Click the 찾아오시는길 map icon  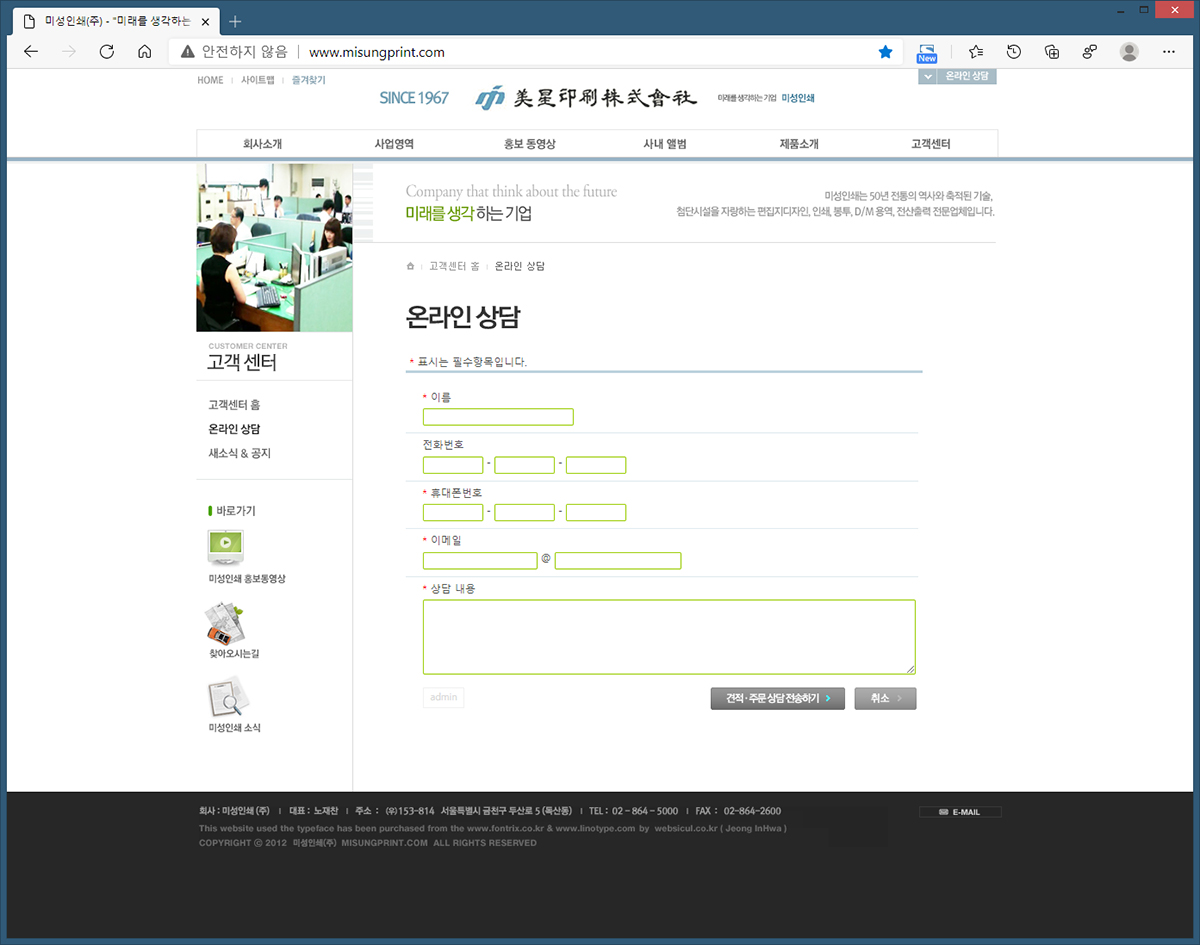click(x=225, y=622)
